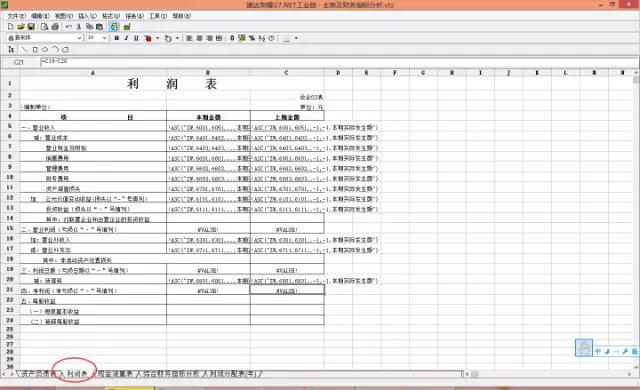Click the Undo arrow icon
Image resolution: width=640 pixels, height=390 pixels.
point(69,27)
